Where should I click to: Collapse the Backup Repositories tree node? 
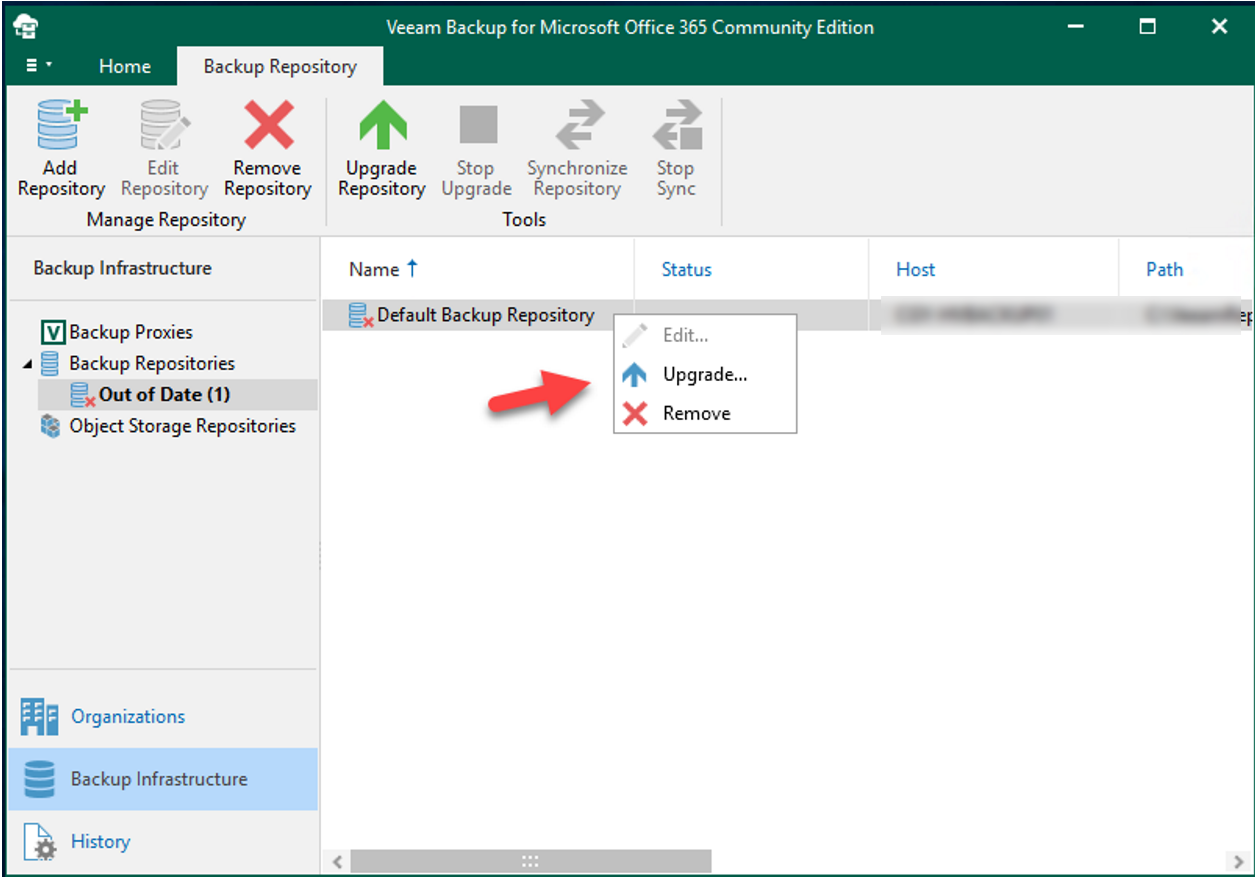[27, 364]
